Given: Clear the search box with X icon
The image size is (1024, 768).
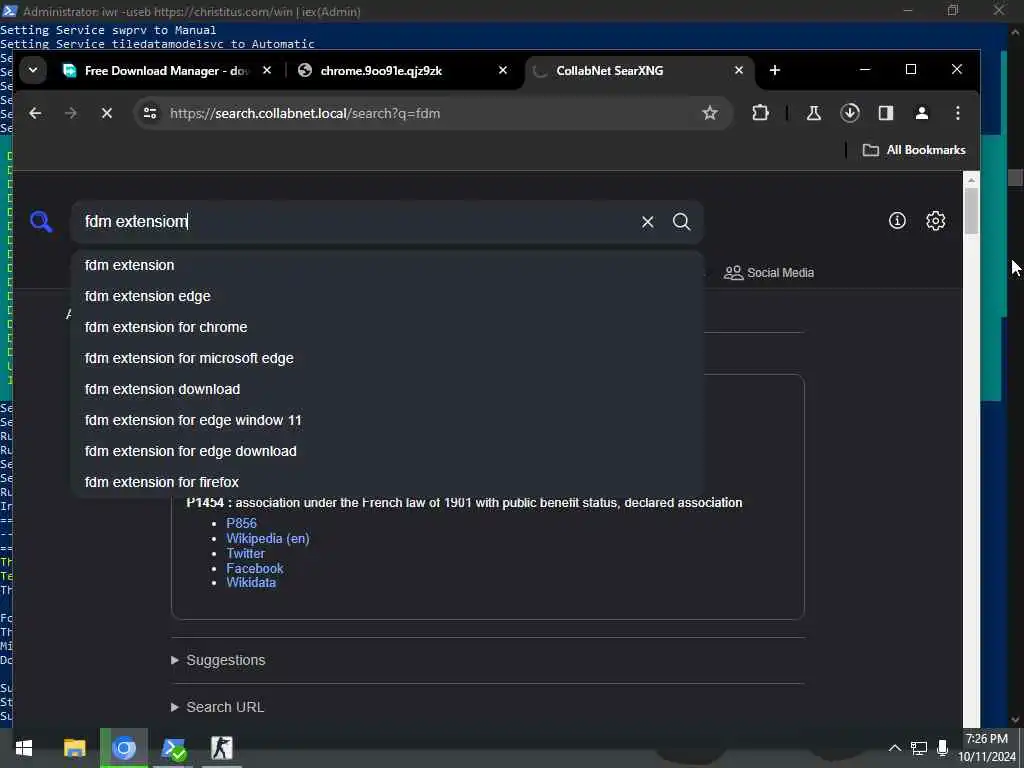Looking at the screenshot, I should pyautogui.click(x=647, y=222).
